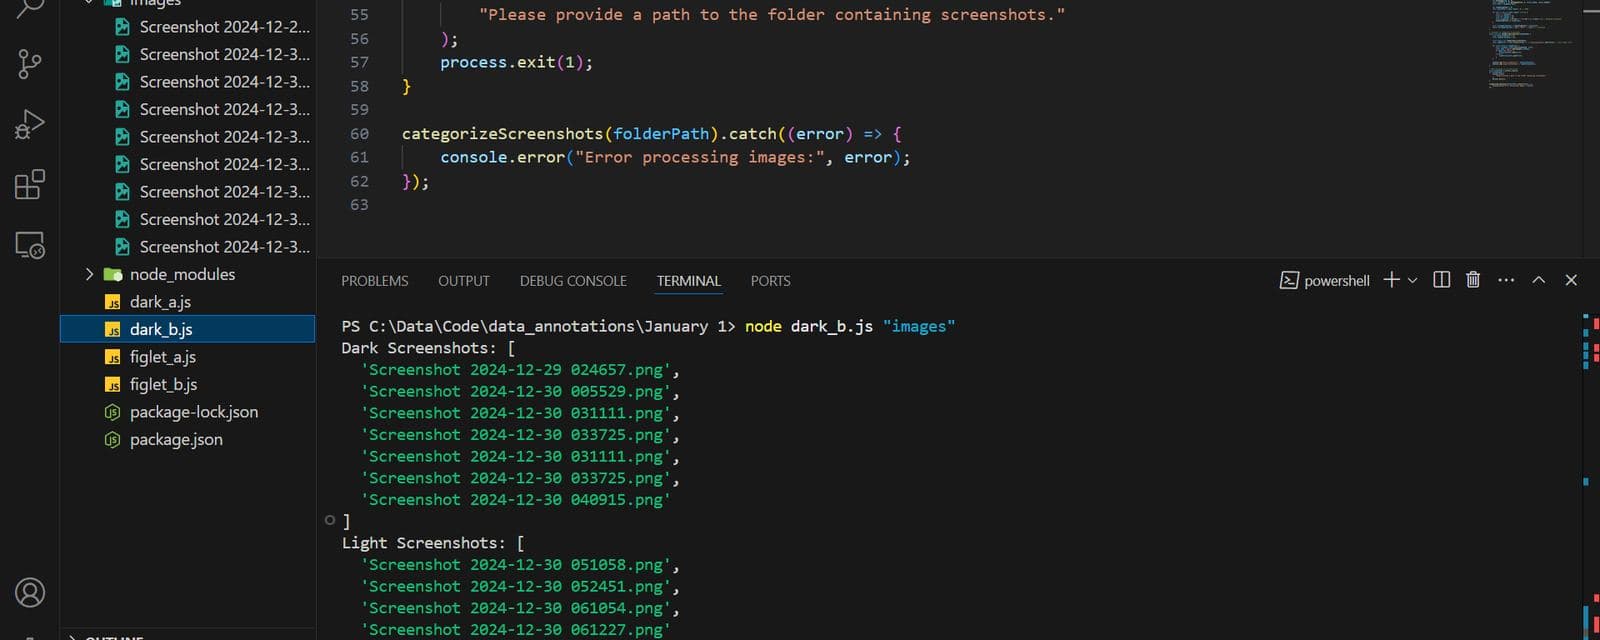
Task: Click line number 60 in gutter
Action: 359,134
